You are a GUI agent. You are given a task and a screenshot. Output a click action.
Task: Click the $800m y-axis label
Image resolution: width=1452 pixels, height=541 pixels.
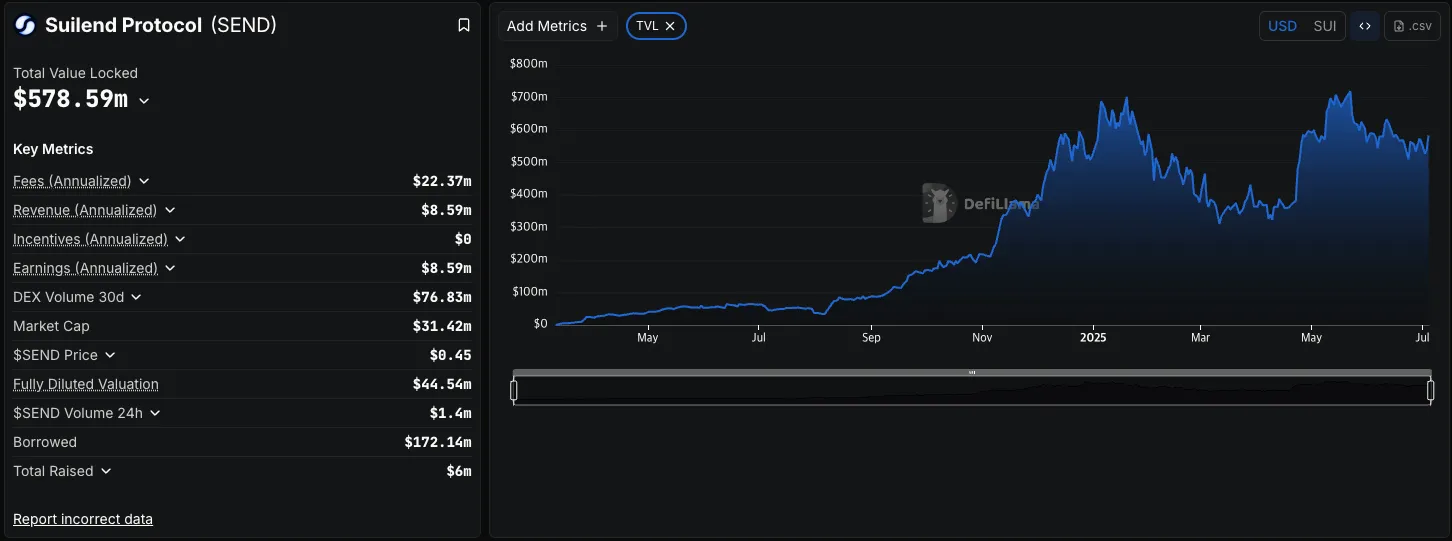(528, 64)
